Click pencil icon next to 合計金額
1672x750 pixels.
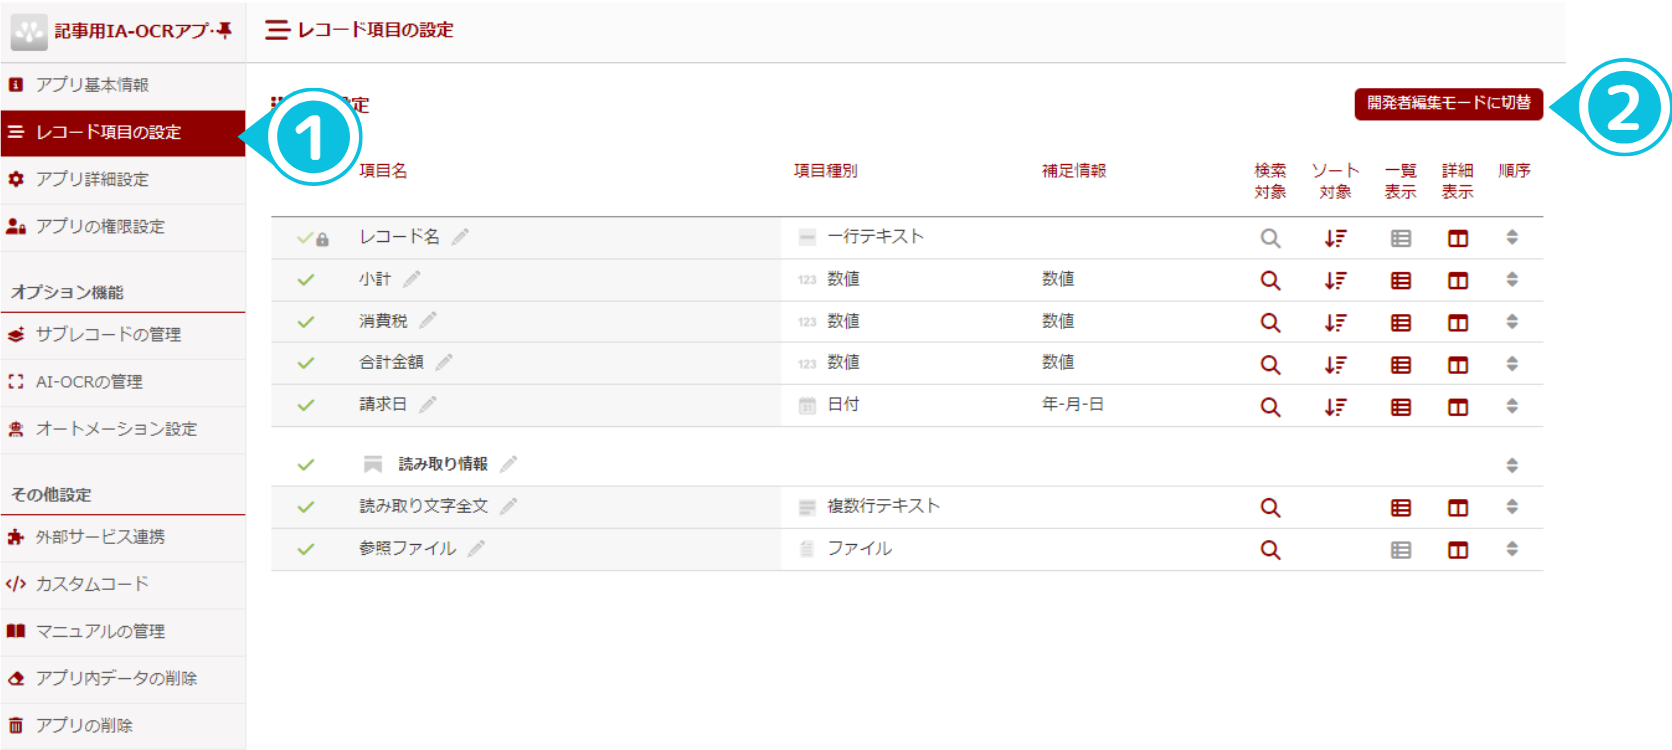click(444, 362)
